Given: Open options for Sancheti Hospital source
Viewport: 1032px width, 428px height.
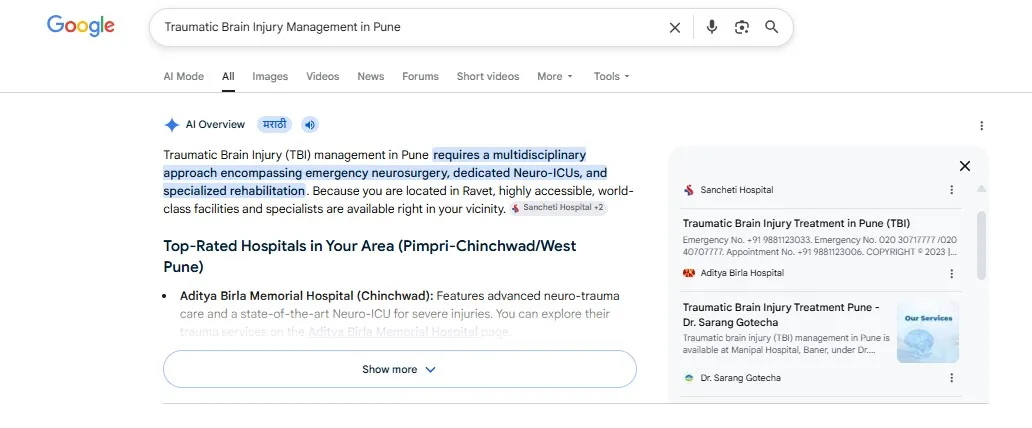Looking at the screenshot, I should click(x=951, y=190).
